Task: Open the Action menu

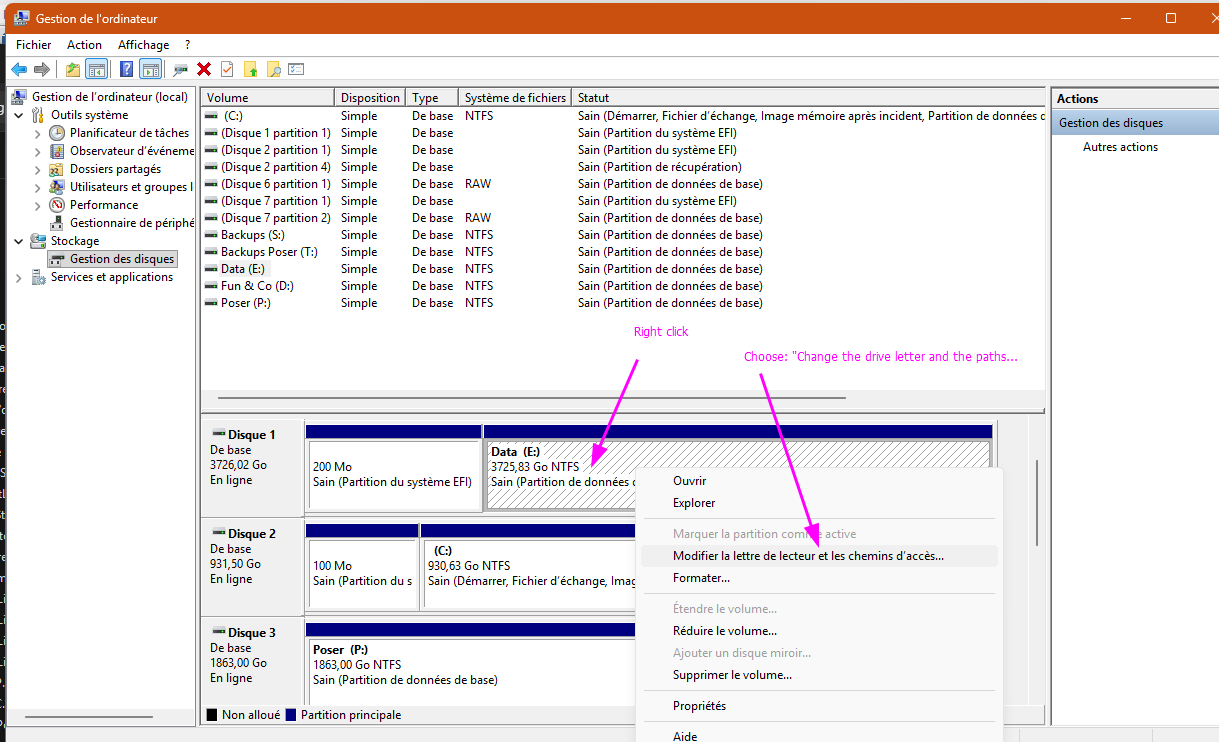Action: coord(84,45)
